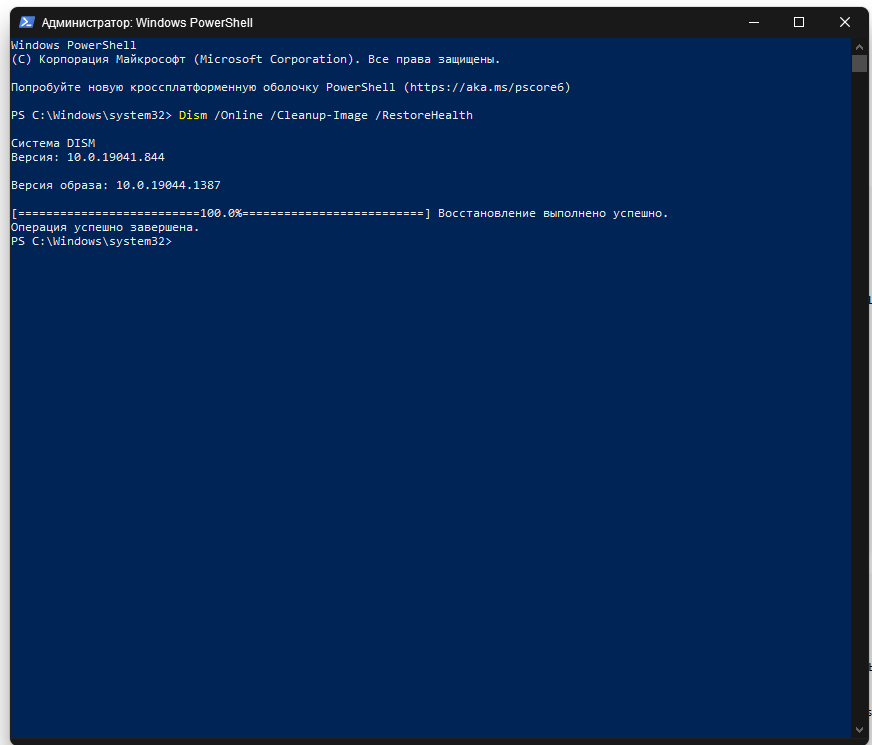Click the 'Система DISM' output line
This screenshot has height=745, width=872.
pyautogui.click(x=53, y=143)
